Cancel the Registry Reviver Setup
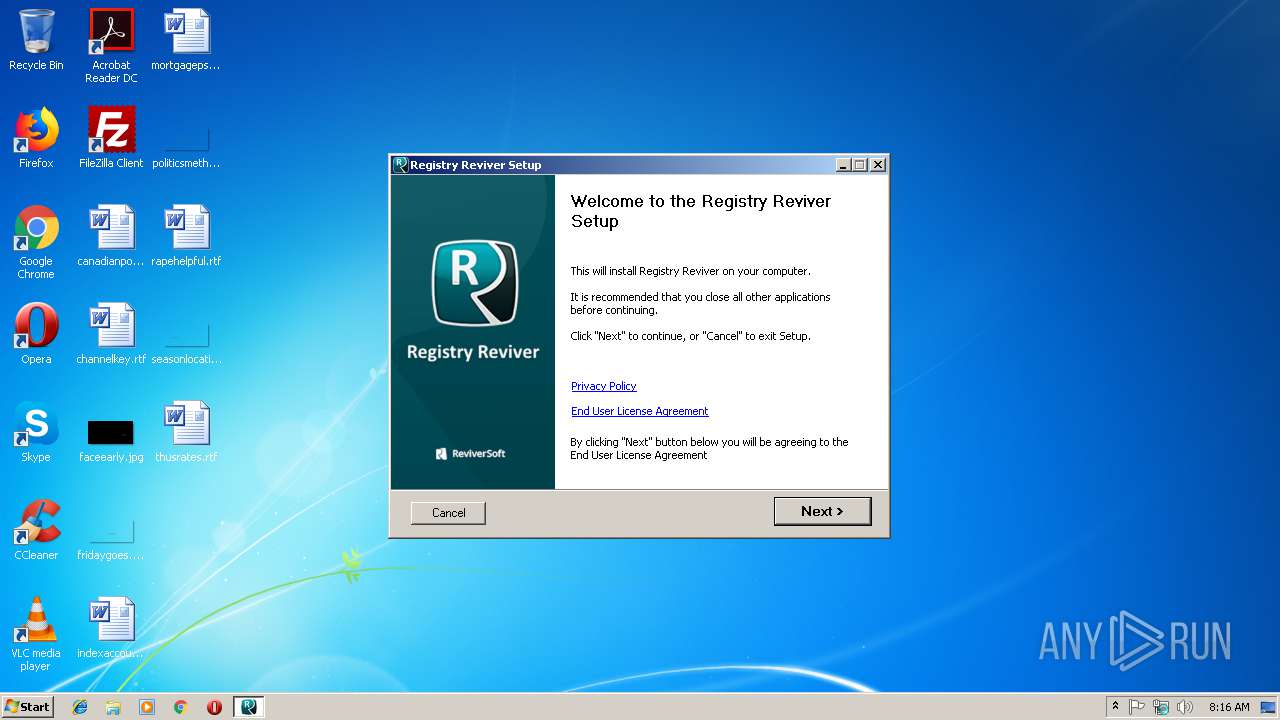Screen dimensions: 1280x720 (x=448, y=513)
